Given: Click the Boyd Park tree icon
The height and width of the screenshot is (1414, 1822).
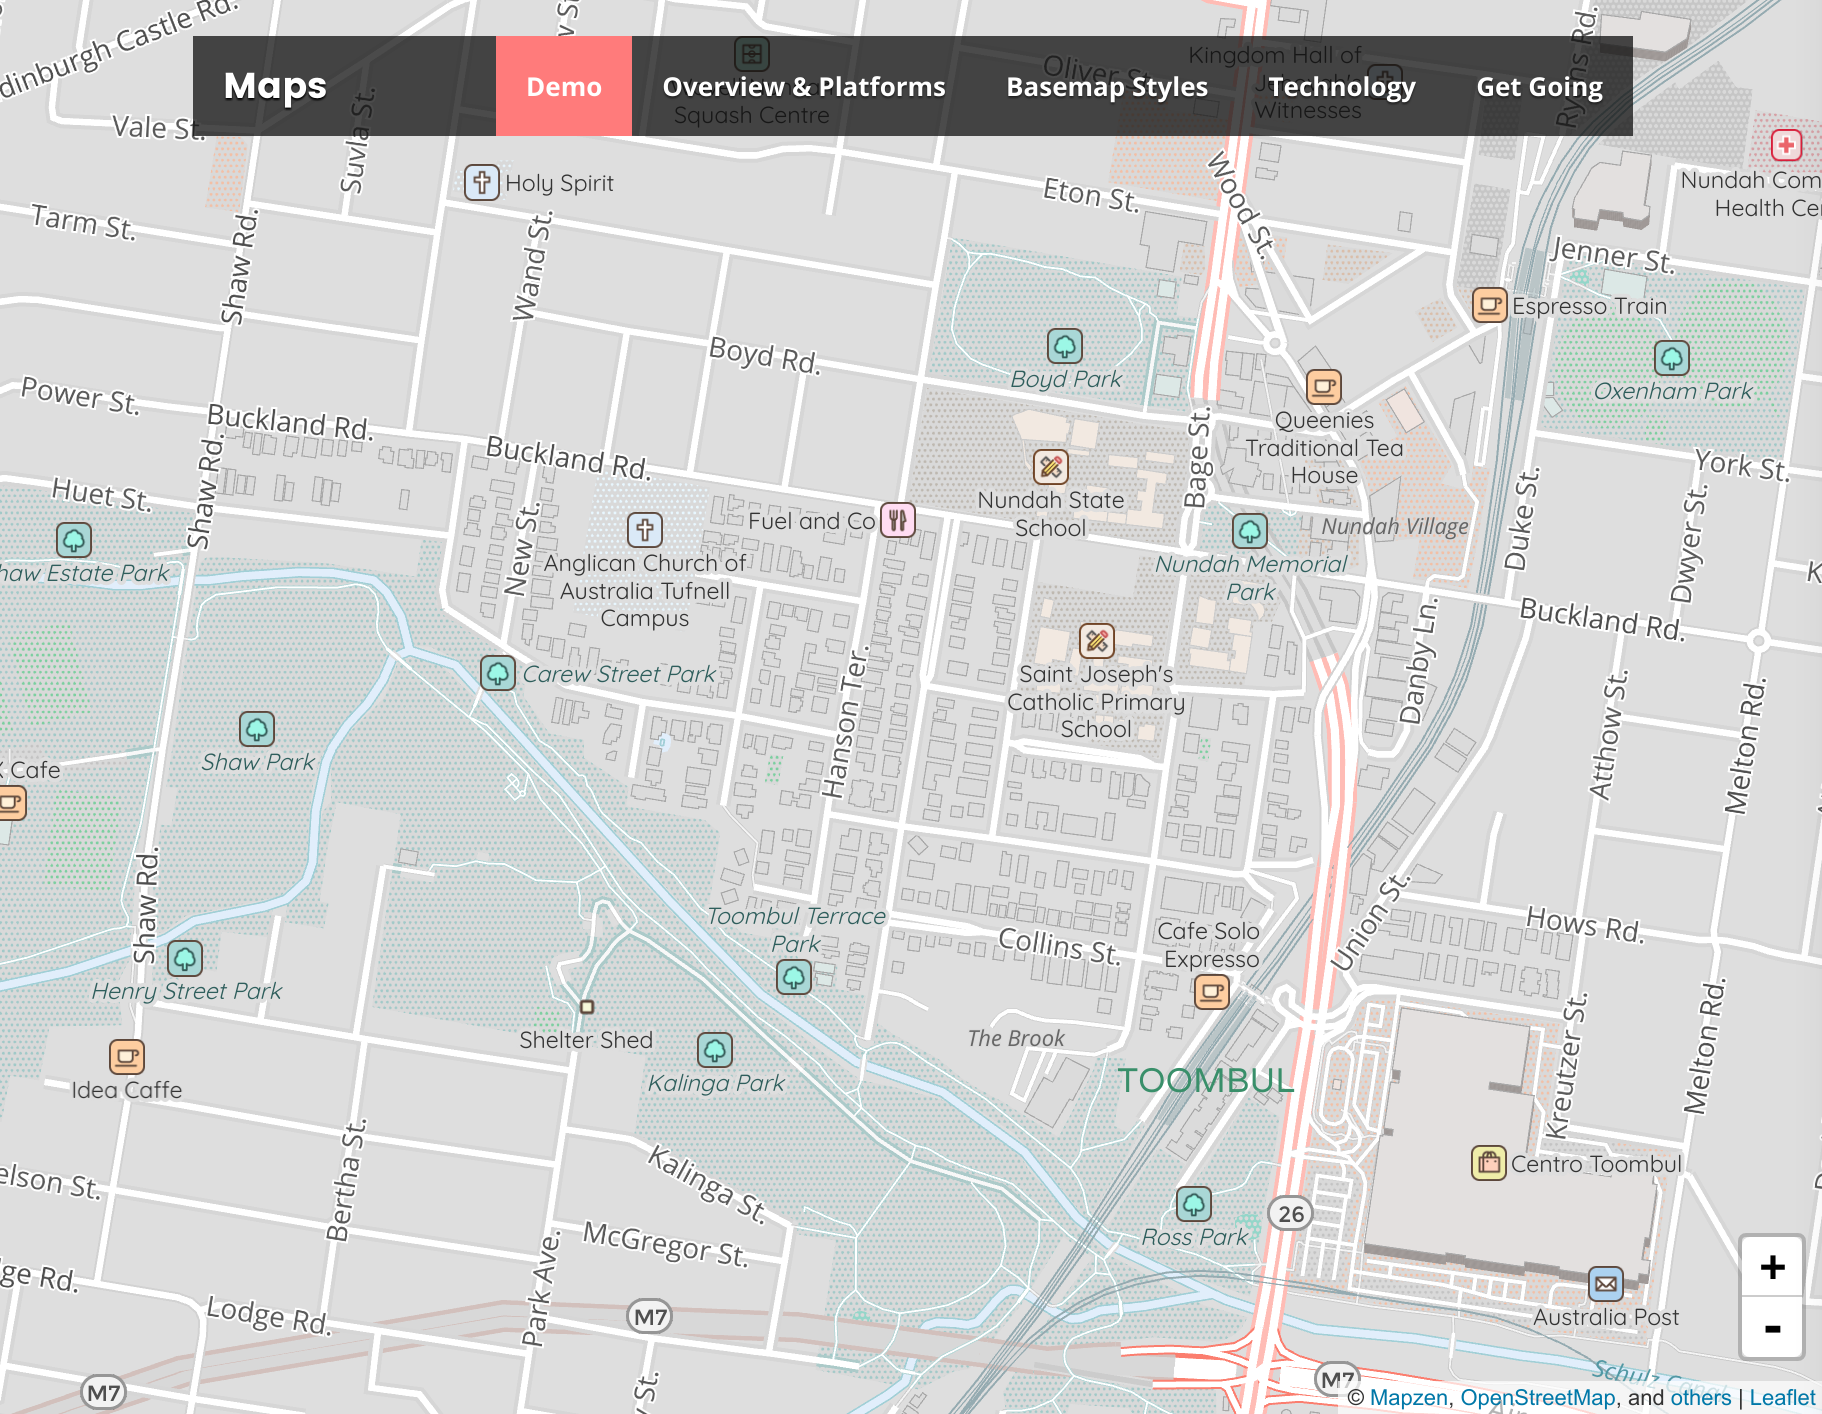Looking at the screenshot, I should tap(1065, 347).
